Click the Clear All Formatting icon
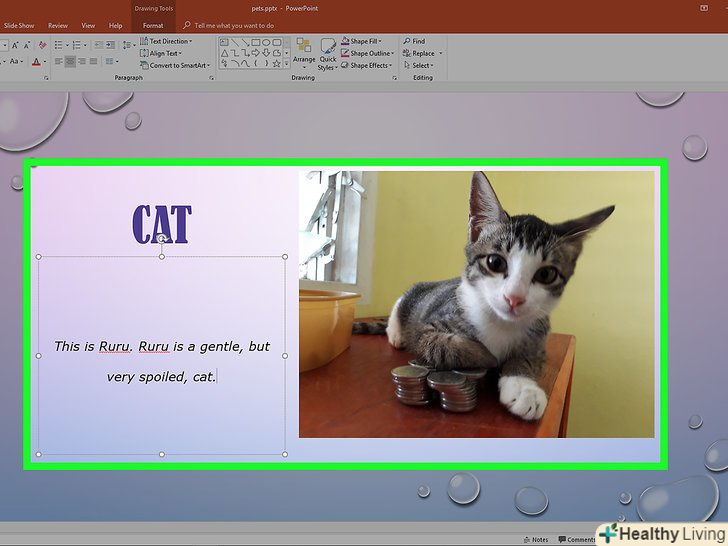728x546 pixels. click(41, 45)
